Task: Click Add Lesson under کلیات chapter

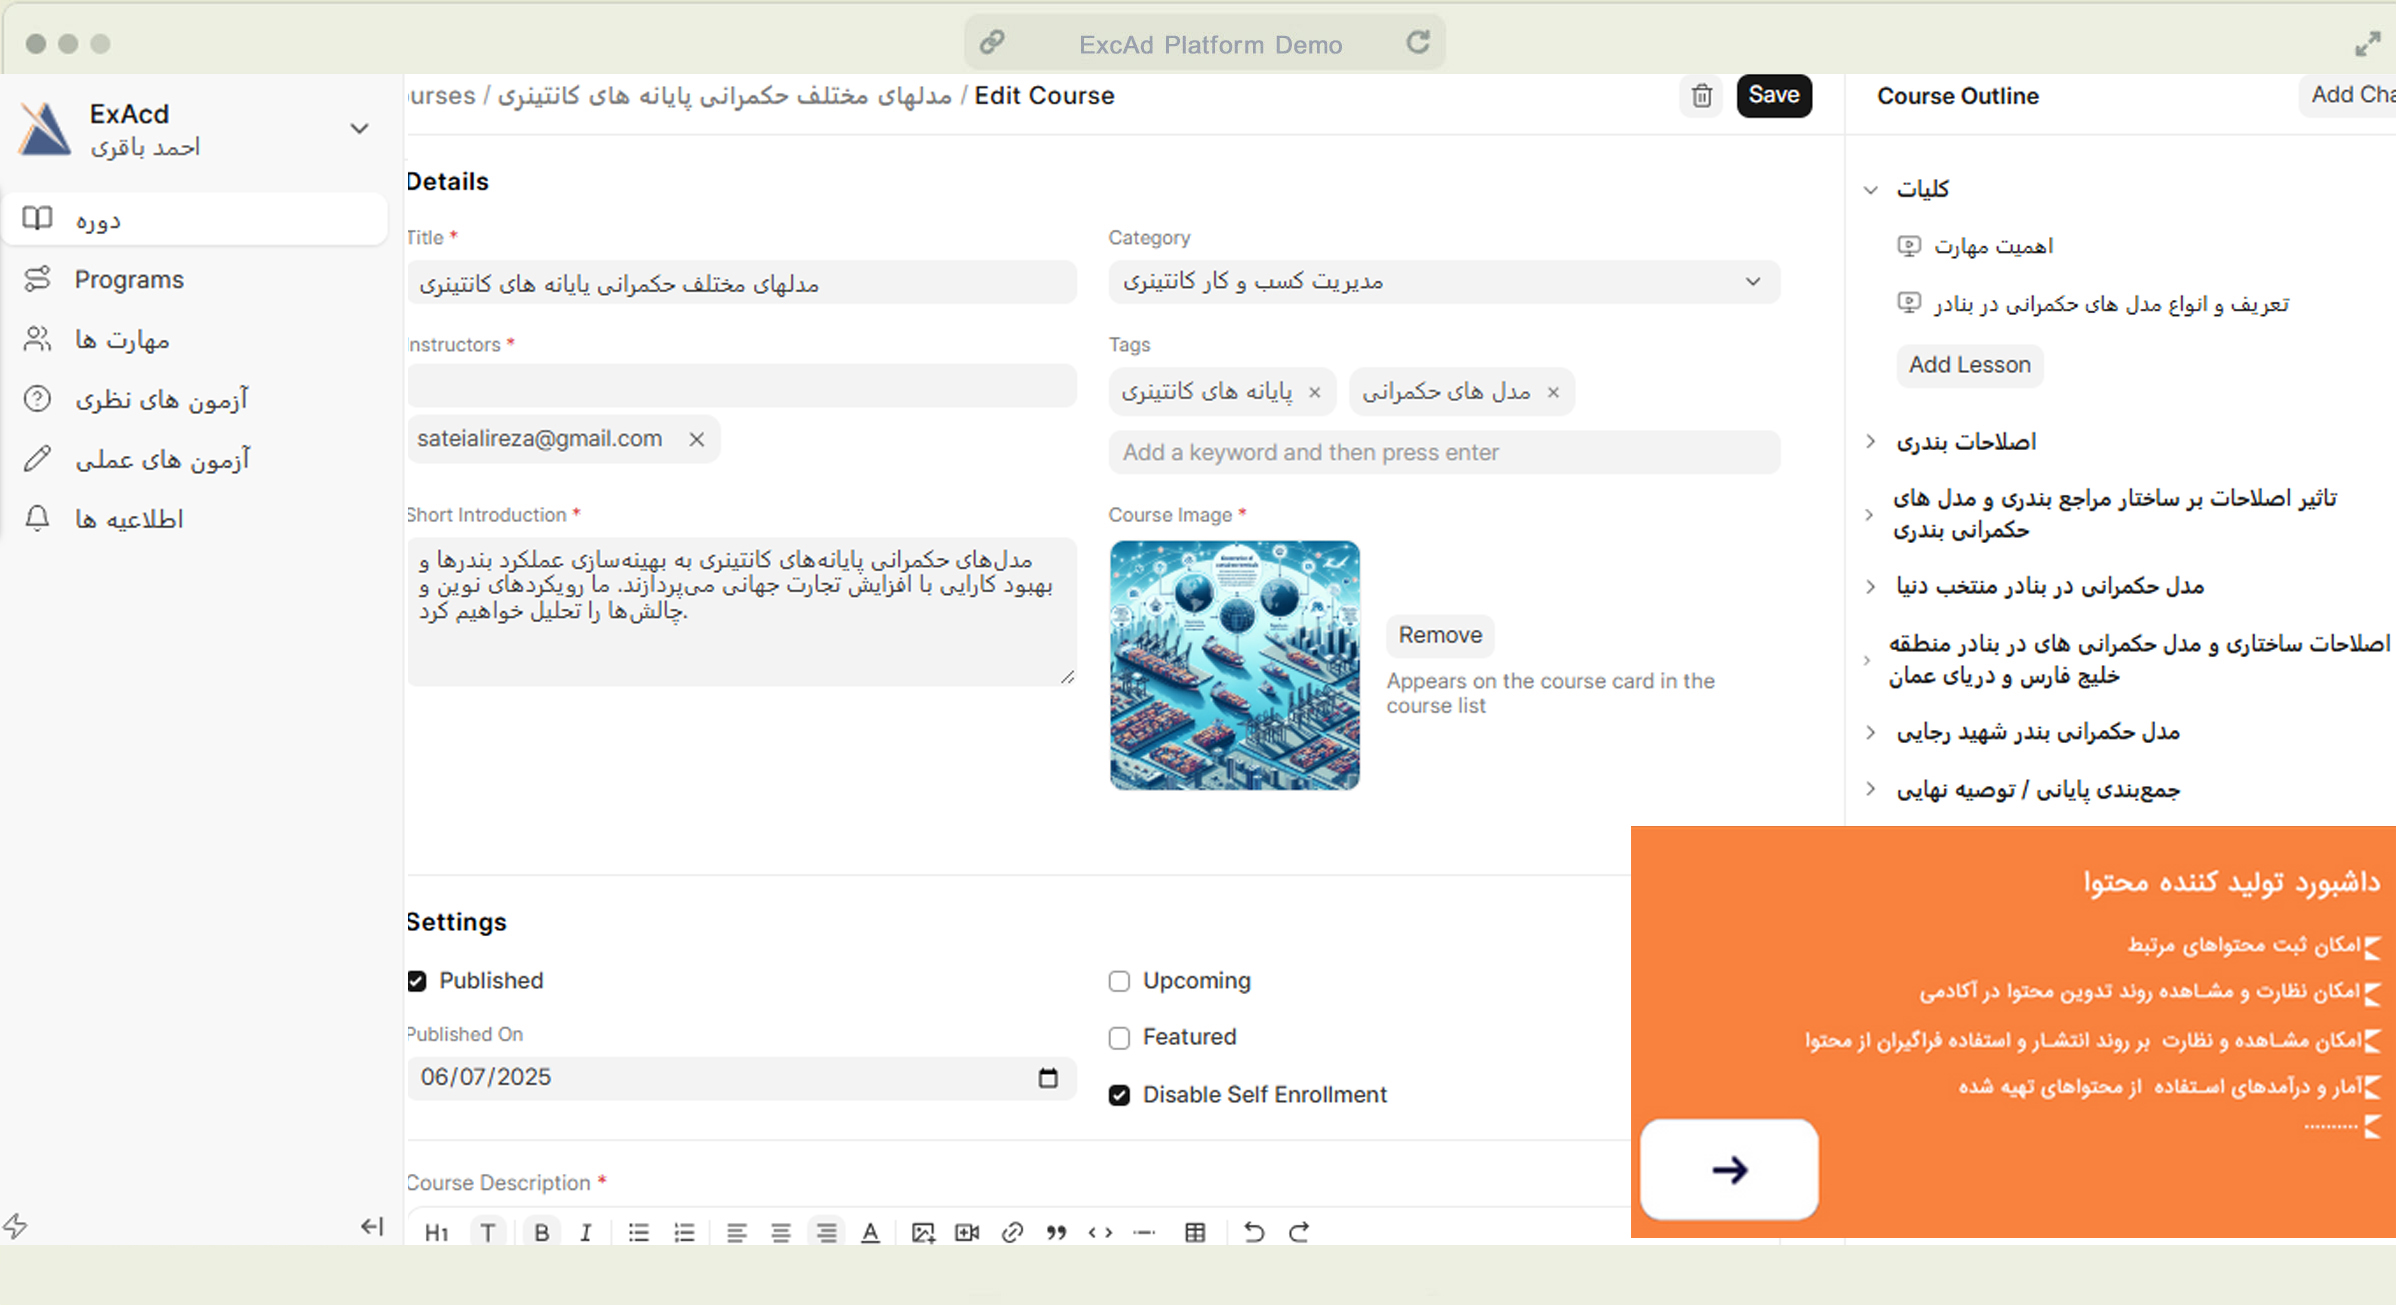Action: pos(1969,365)
